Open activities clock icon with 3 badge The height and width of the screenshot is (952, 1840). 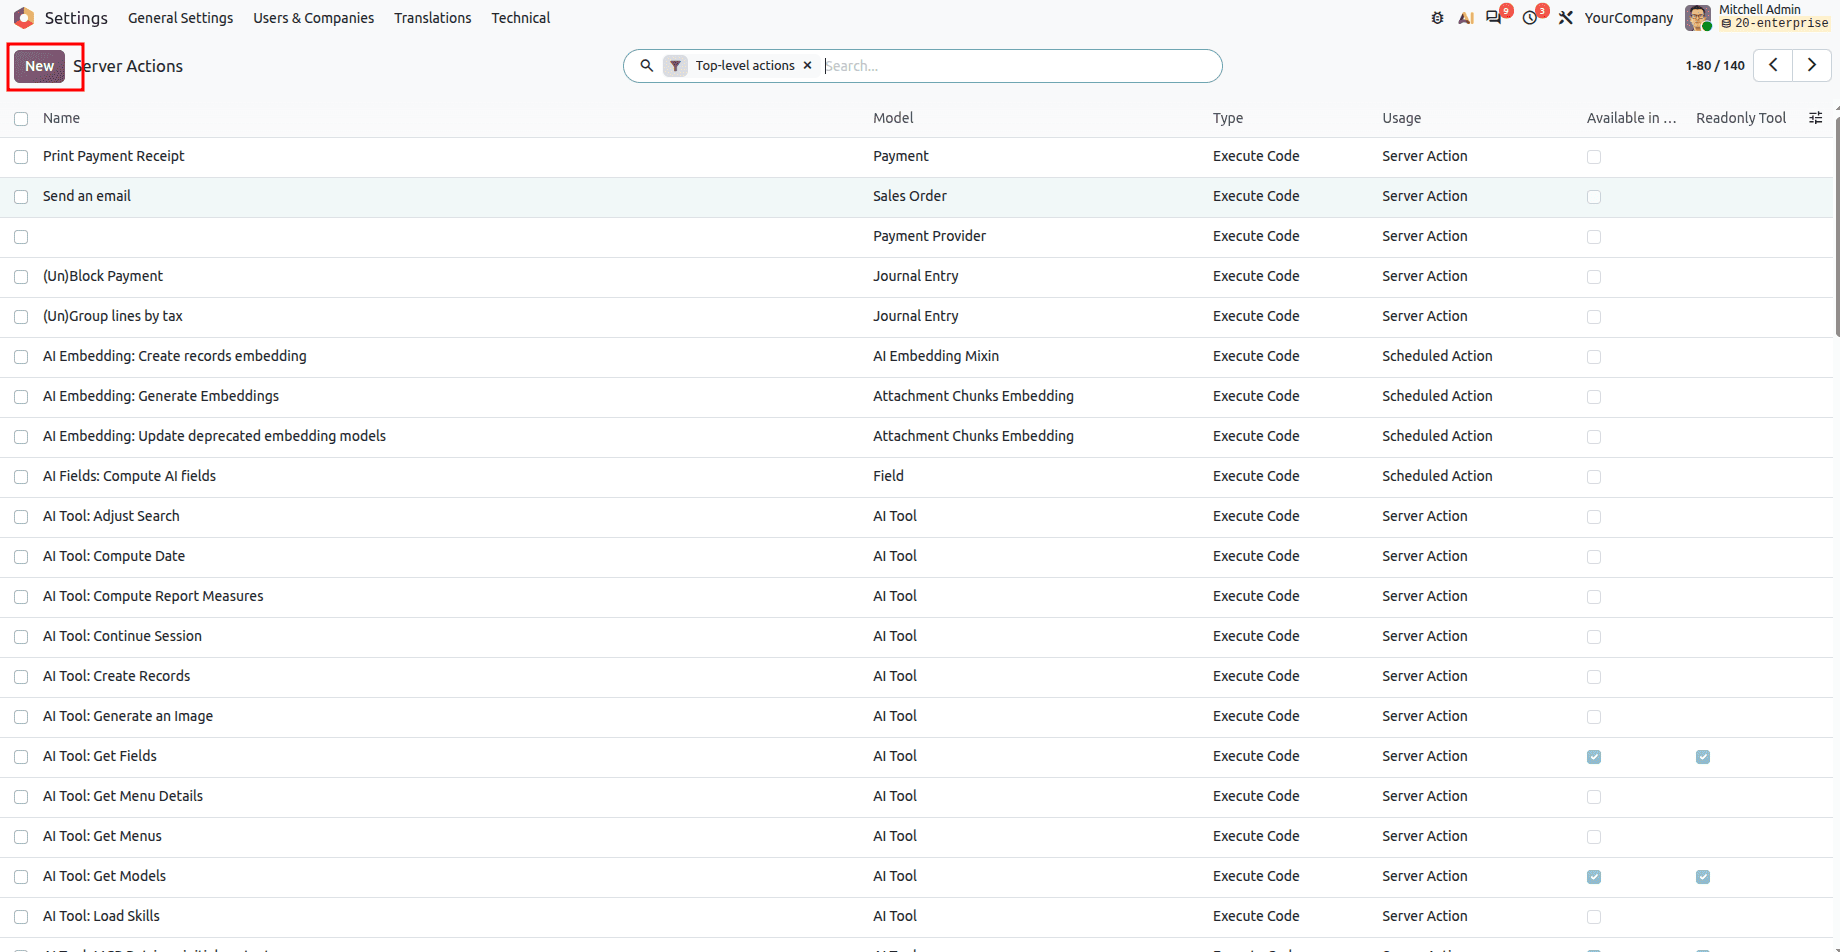1530,18
